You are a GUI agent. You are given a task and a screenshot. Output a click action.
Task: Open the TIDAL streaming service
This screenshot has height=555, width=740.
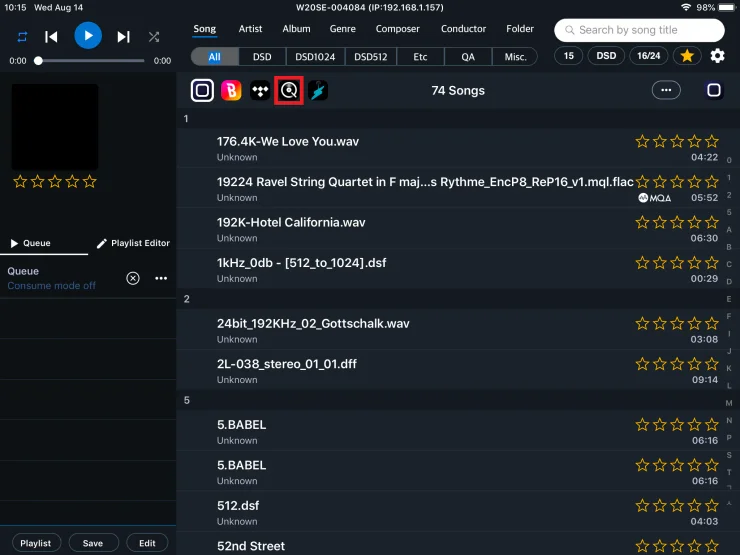coord(260,91)
